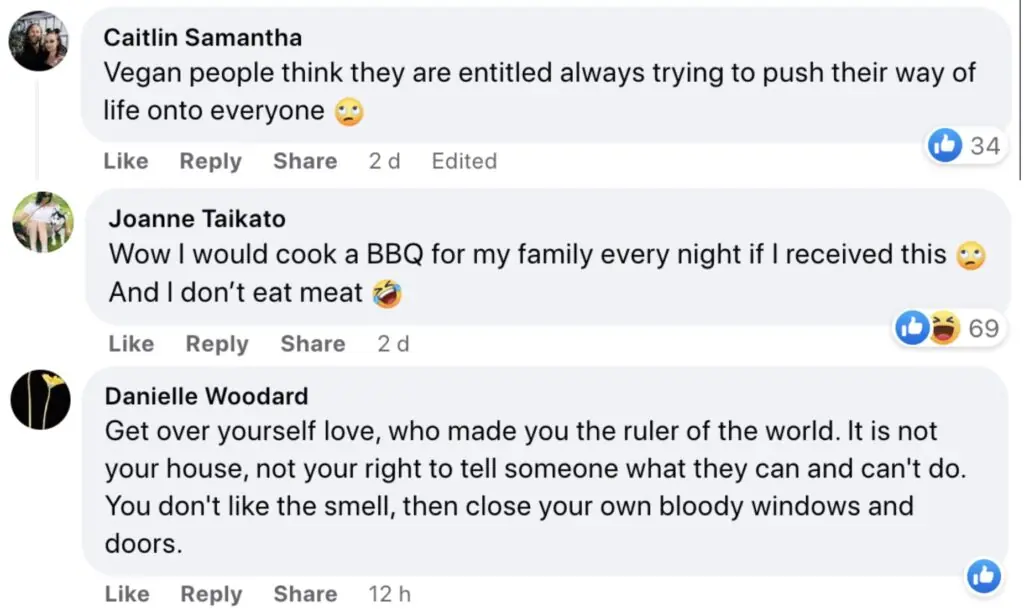Like Caitlin Samantha's comment

pyautogui.click(x=126, y=161)
